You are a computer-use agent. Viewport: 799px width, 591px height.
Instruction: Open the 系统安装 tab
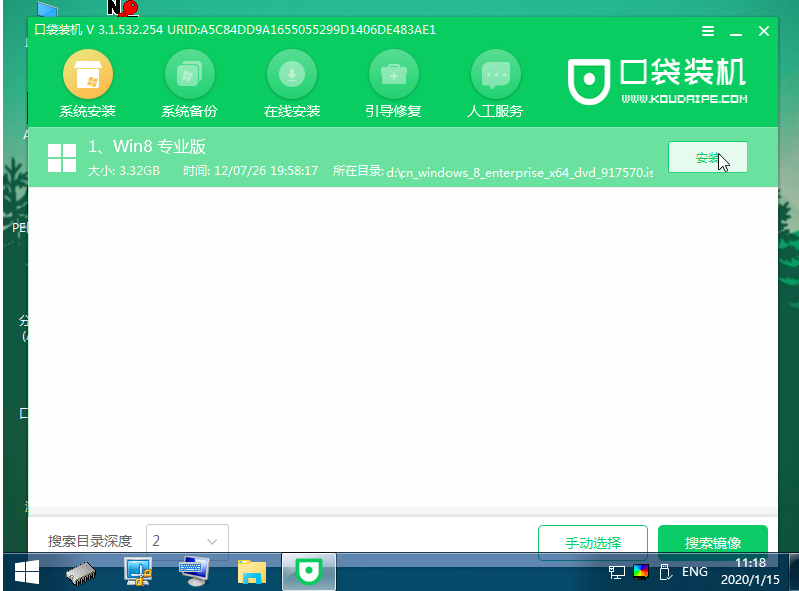pos(88,85)
